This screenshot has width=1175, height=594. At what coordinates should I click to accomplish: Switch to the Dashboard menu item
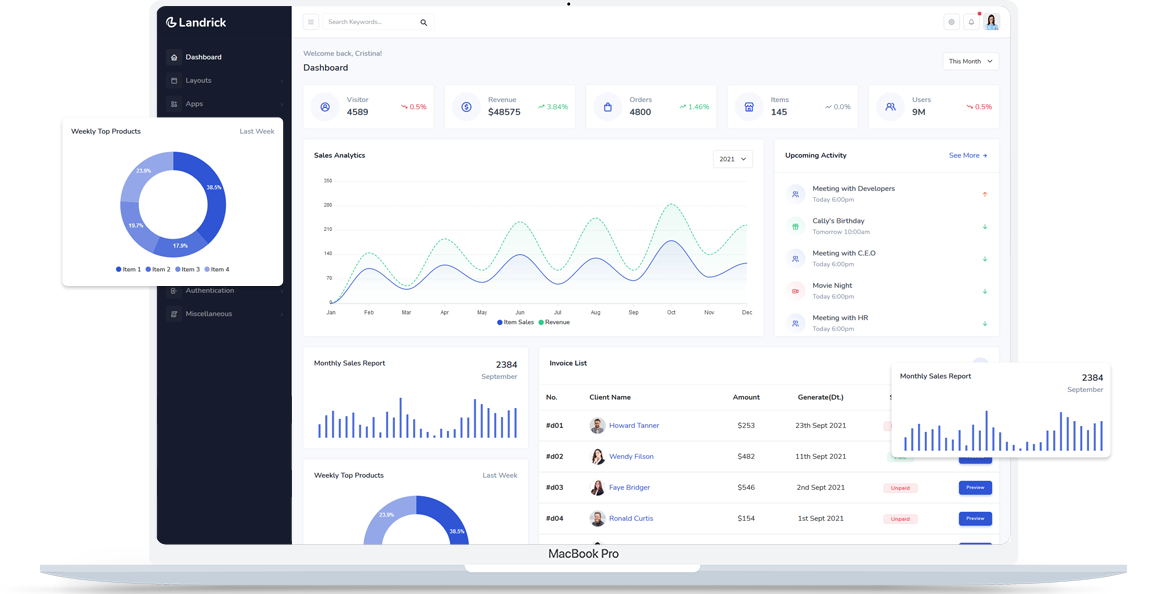coord(205,57)
